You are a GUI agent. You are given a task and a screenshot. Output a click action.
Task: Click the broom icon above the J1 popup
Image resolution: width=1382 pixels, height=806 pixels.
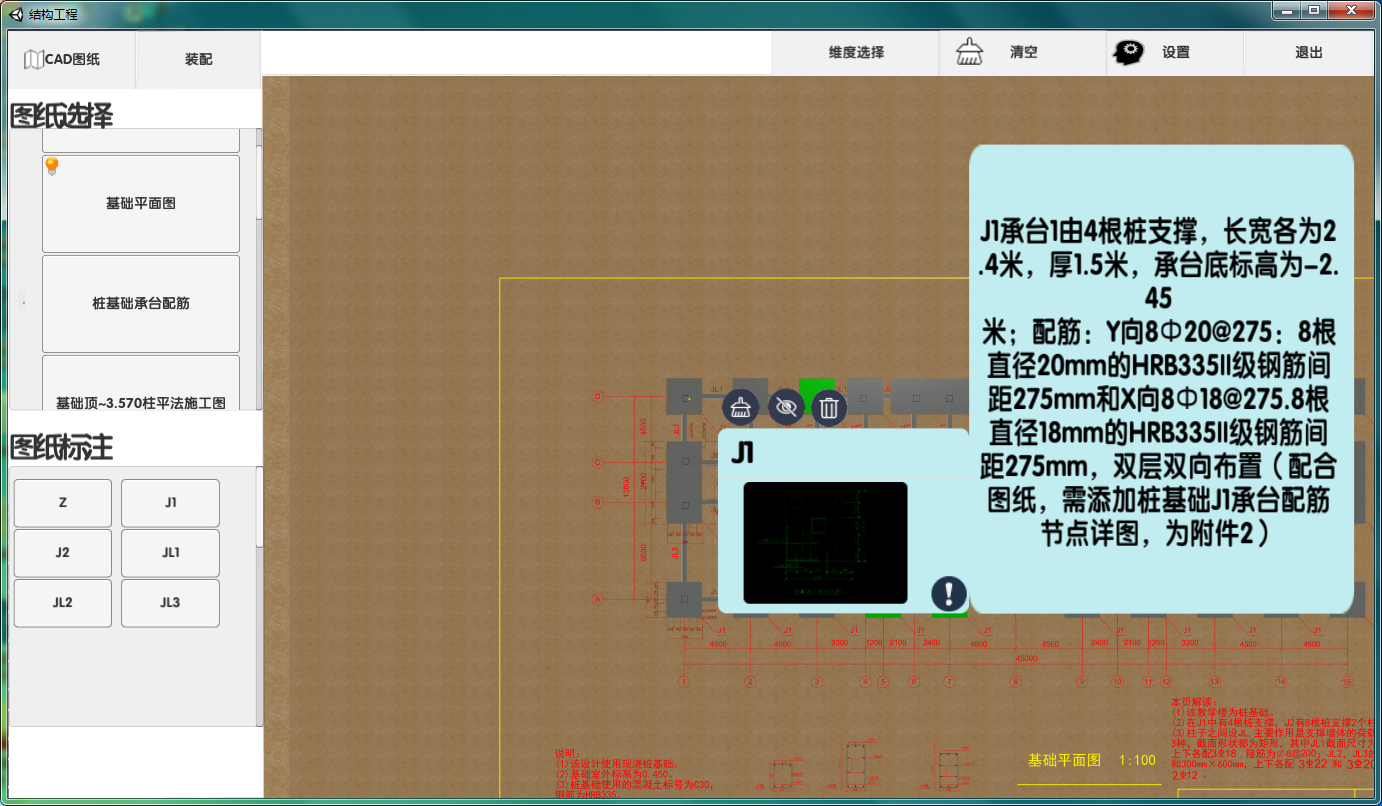[740, 407]
